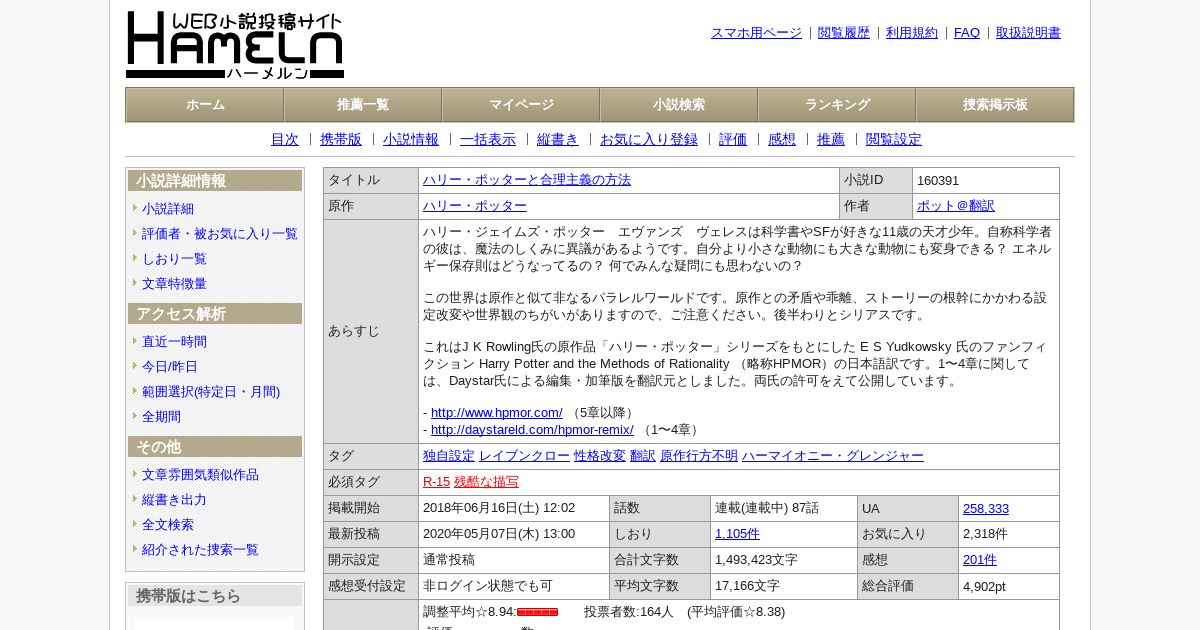1200x630 pixels.
Task: Open 評価者・被お気に入り一覧 sidebar link
Action: tap(220, 234)
